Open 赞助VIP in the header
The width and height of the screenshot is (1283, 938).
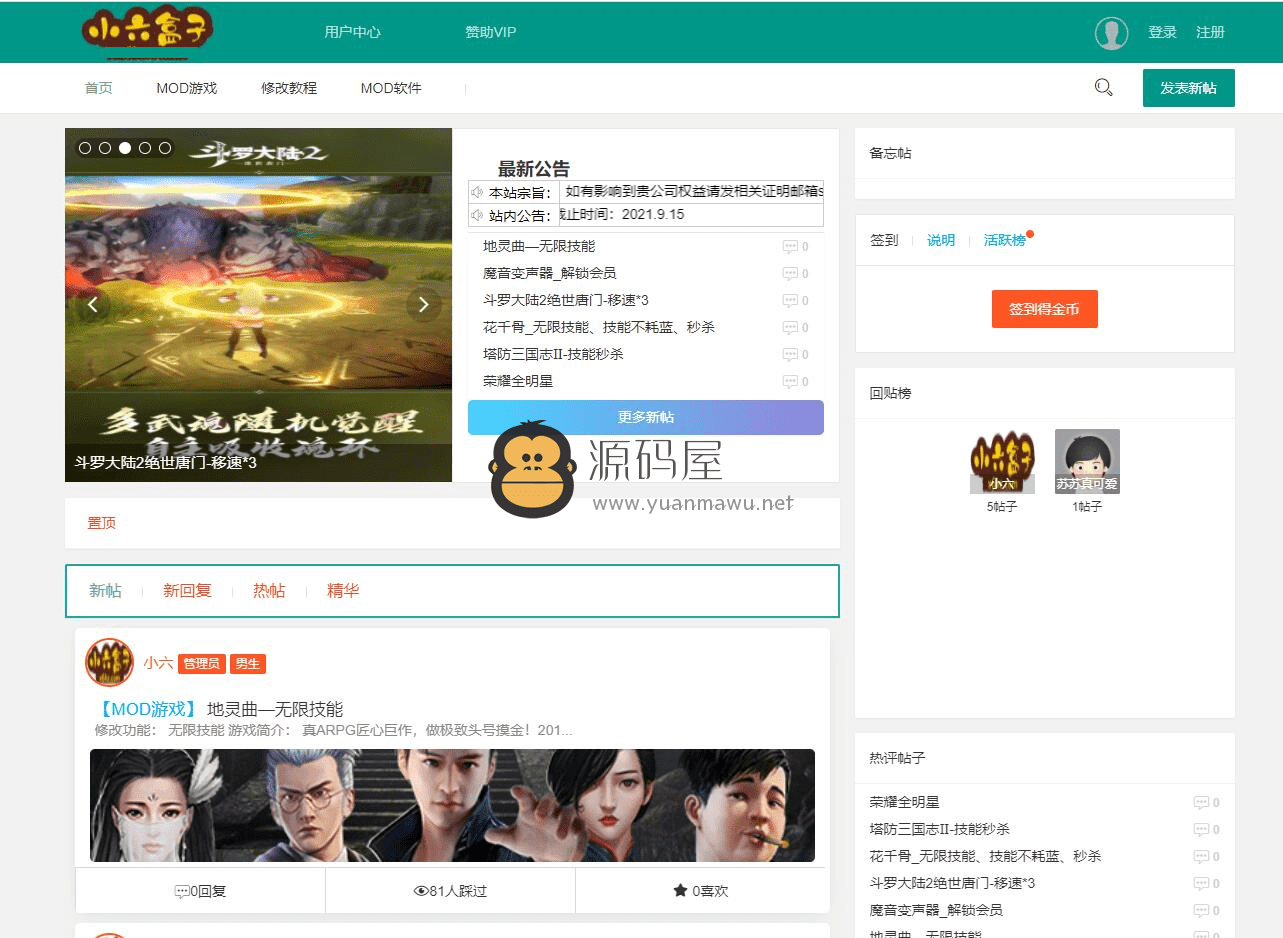coord(490,32)
